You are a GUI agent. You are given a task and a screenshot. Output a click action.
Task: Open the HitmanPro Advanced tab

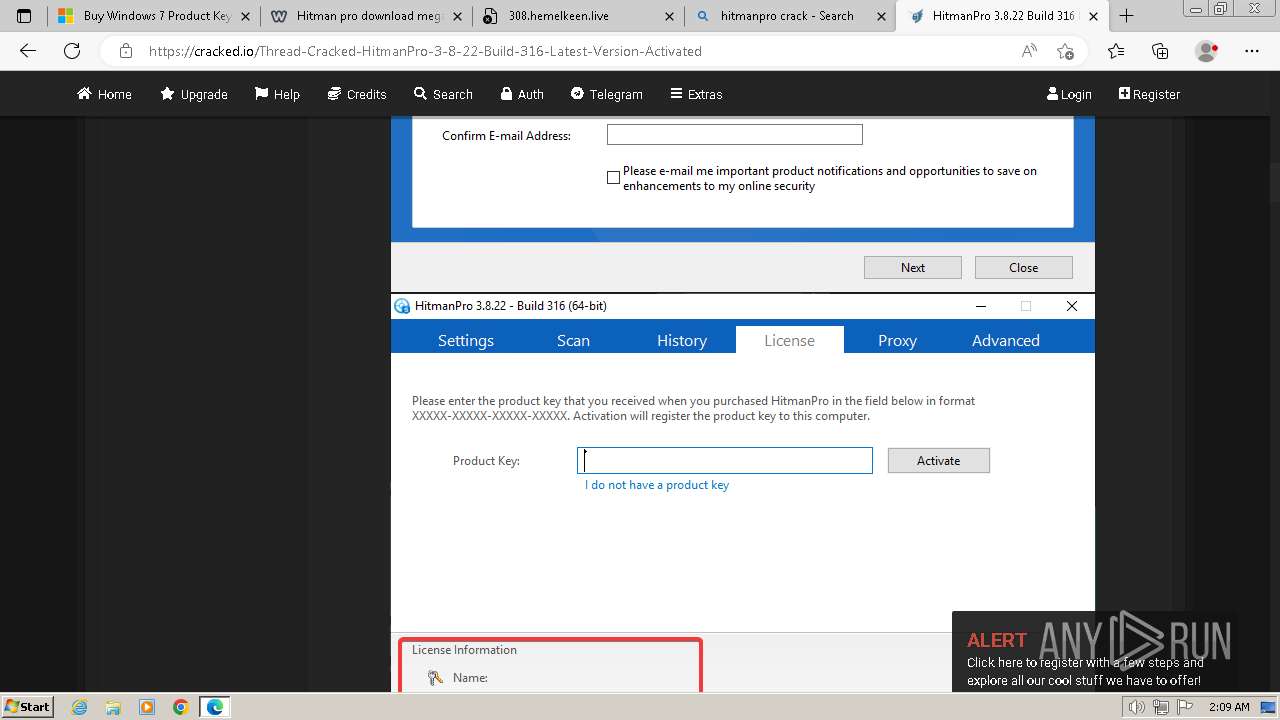(x=1006, y=340)
